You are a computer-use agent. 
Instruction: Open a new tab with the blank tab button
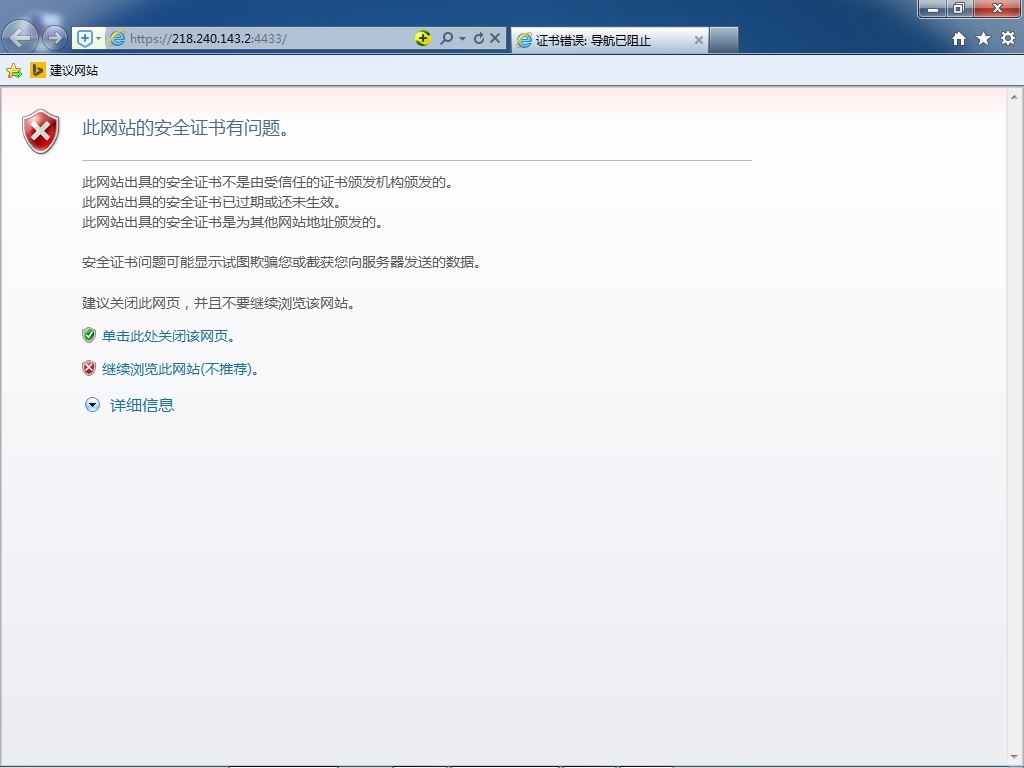coord(724,40)
